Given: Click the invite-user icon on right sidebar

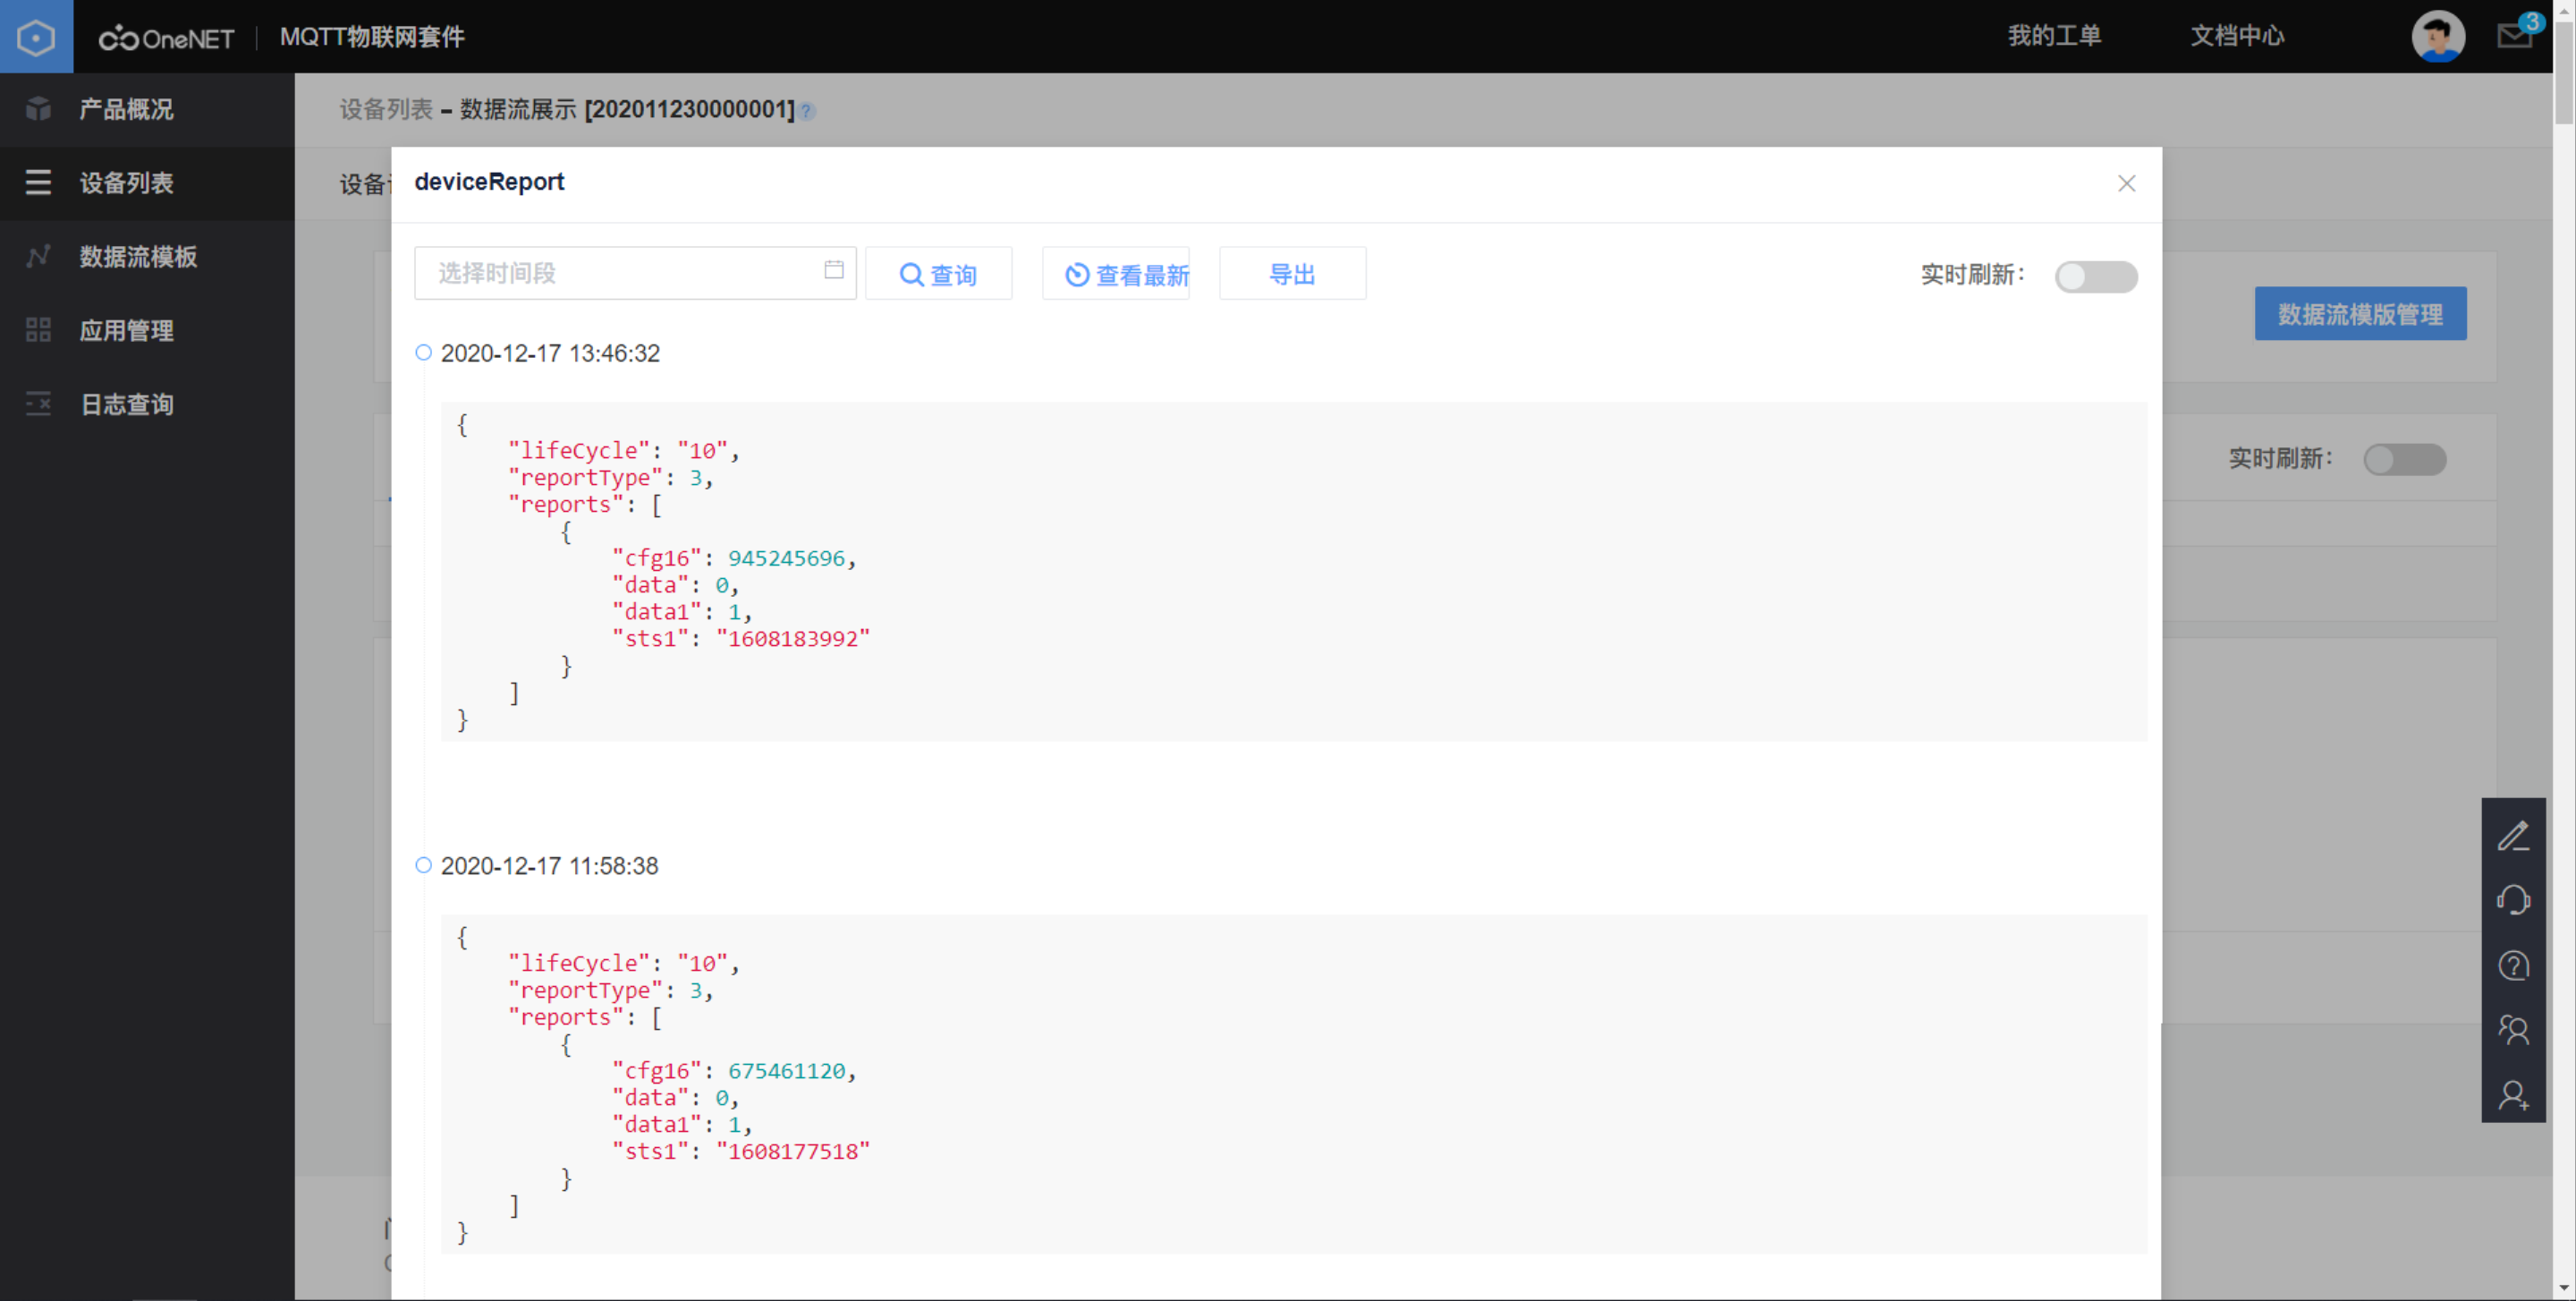Looking at the screenshot, I should [2516, 1095].
